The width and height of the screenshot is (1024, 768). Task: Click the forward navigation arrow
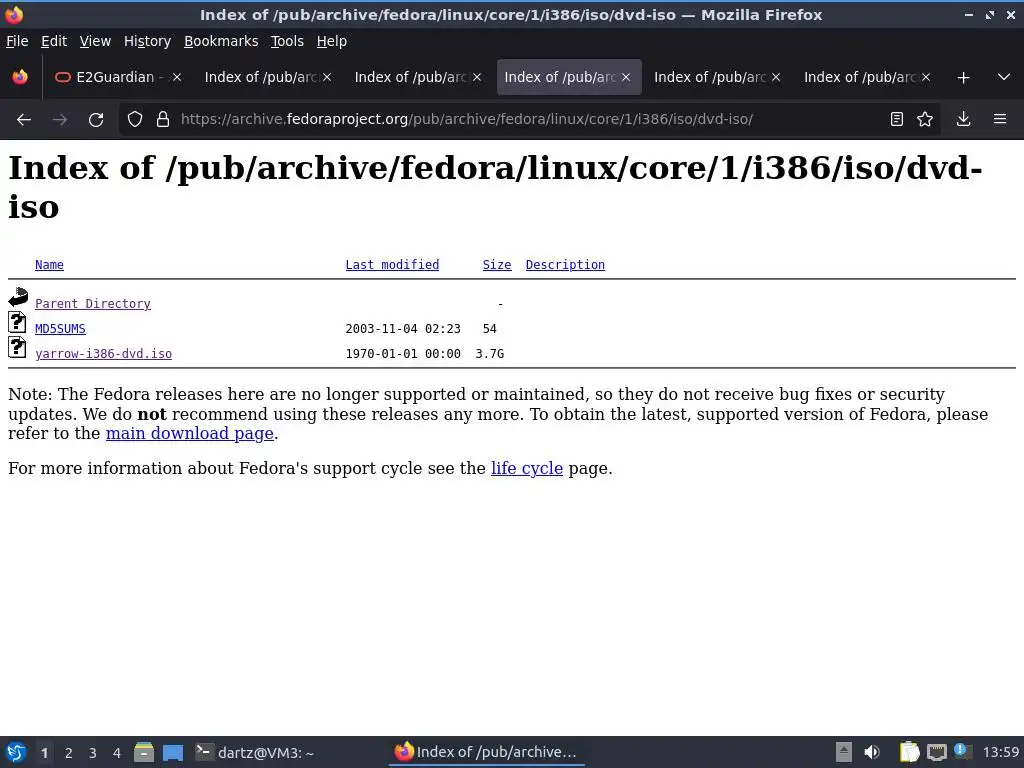pyautogui.click(x=60, y=120)
